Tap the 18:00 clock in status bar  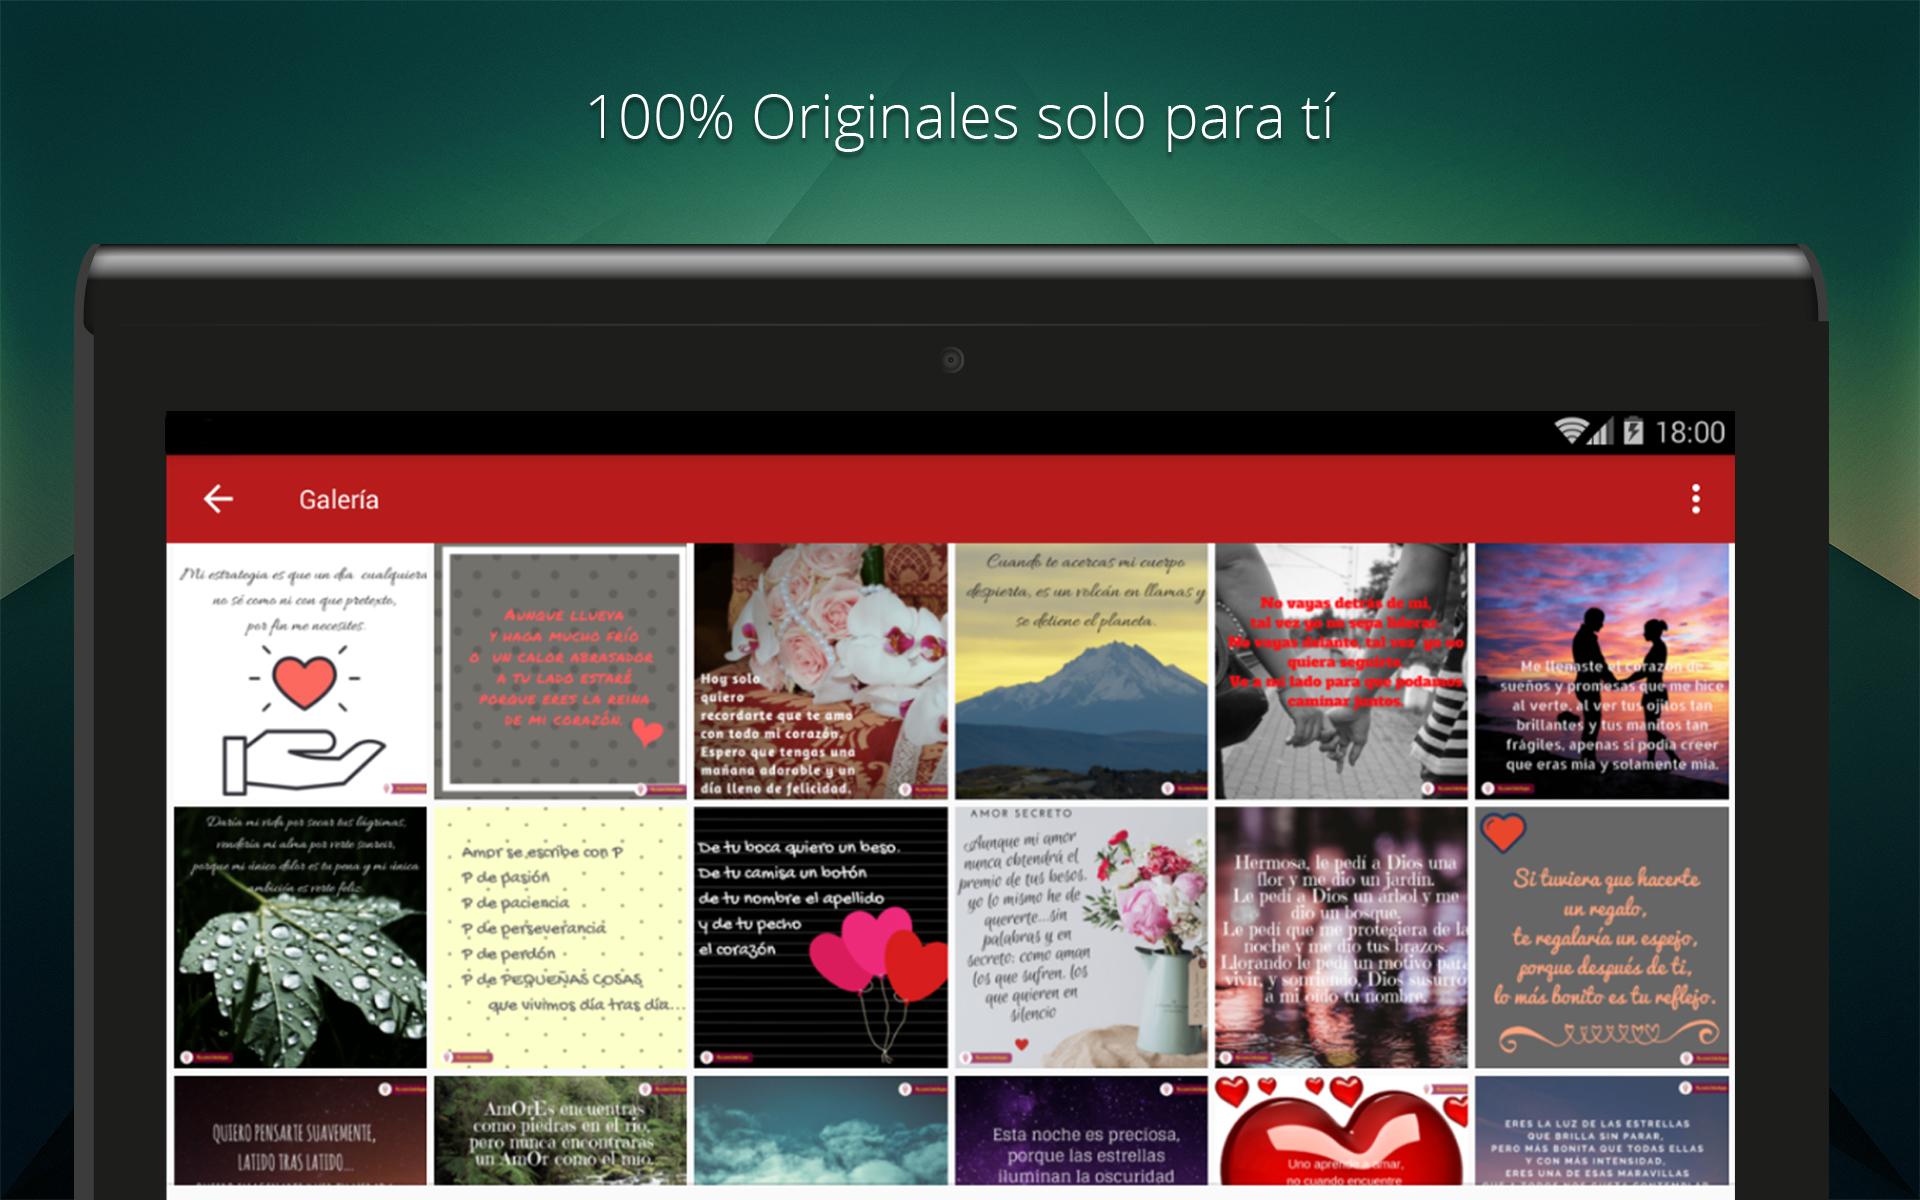pyautogui.click(x=1690, y=432)
